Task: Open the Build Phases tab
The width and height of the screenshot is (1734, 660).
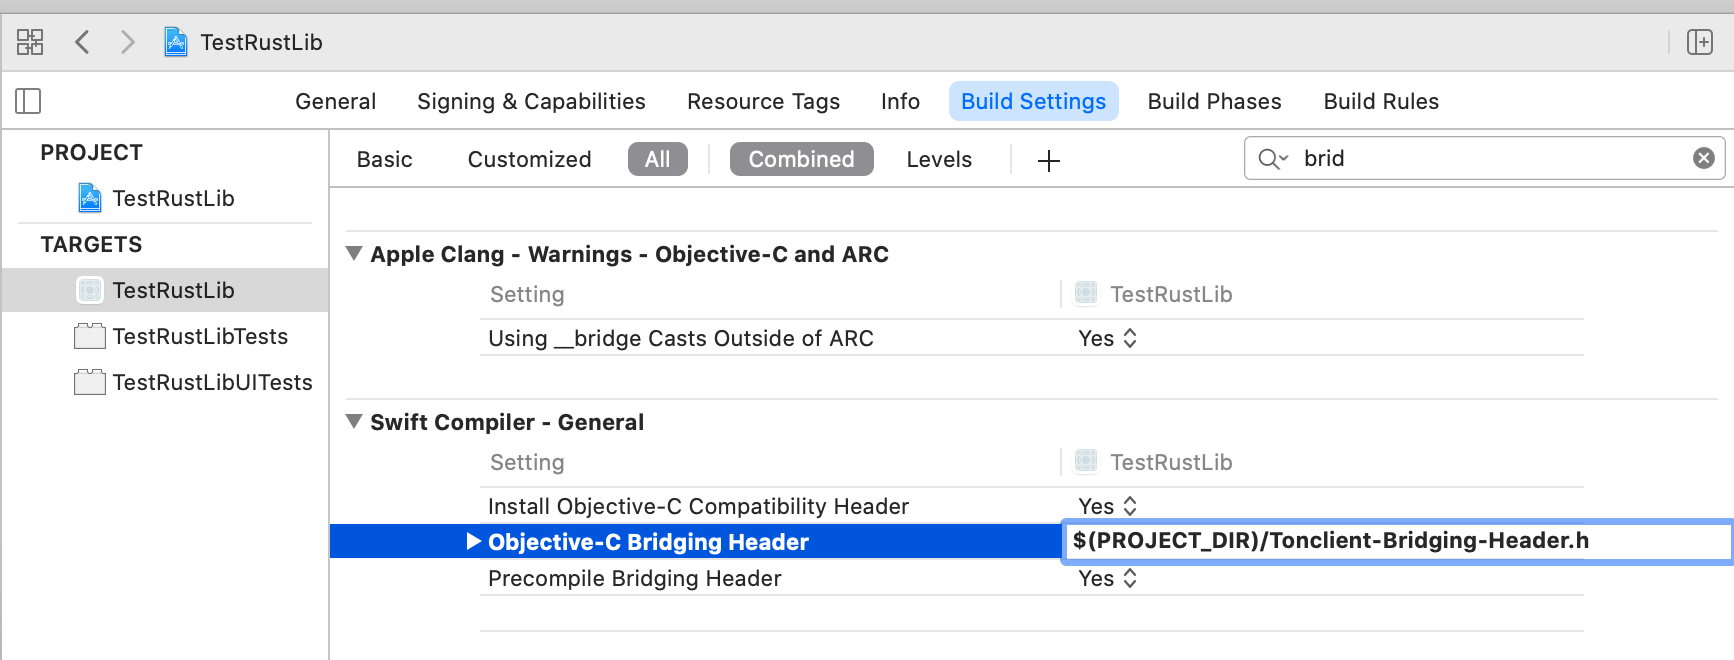Action: coord(1214,101)
